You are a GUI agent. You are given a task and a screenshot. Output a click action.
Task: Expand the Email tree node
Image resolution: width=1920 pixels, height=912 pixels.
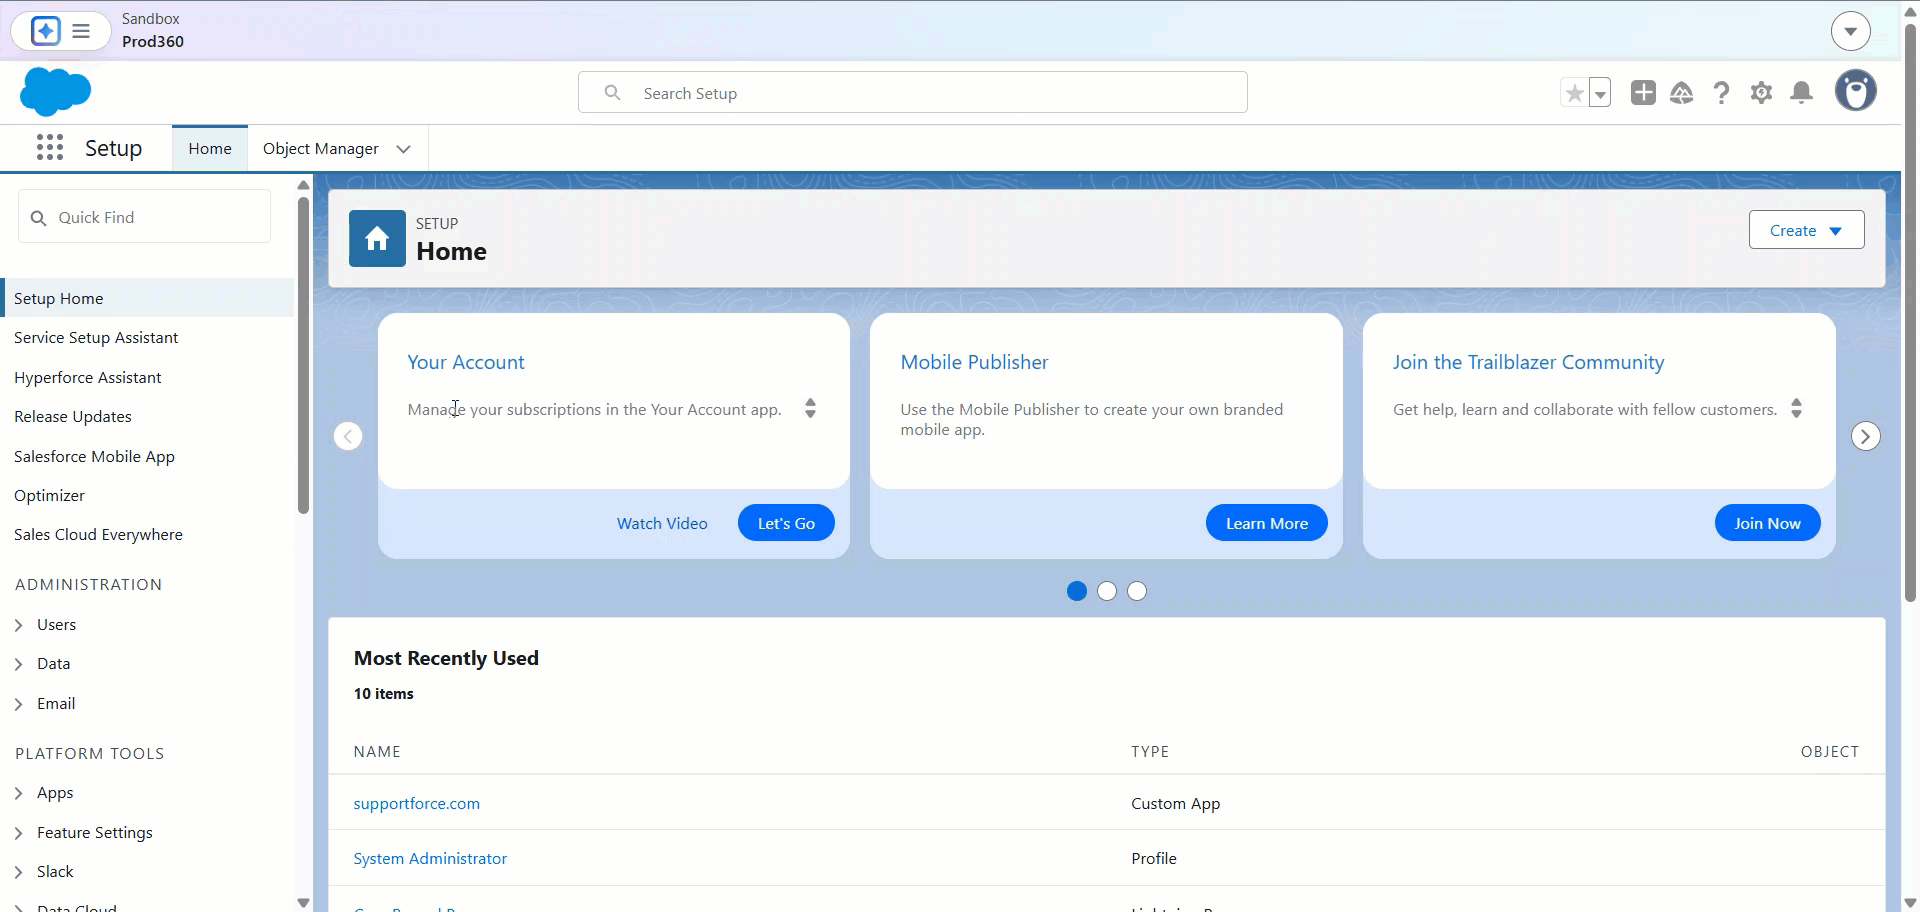pos(19,704)
